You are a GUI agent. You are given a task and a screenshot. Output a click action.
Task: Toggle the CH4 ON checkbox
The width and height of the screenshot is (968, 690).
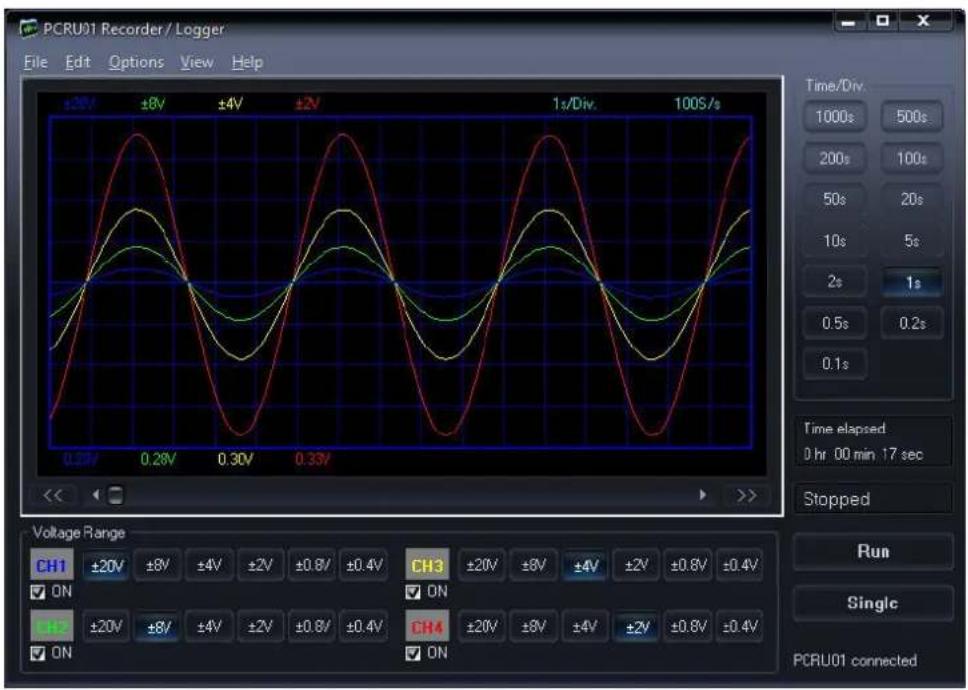click(x=413, y=653)
